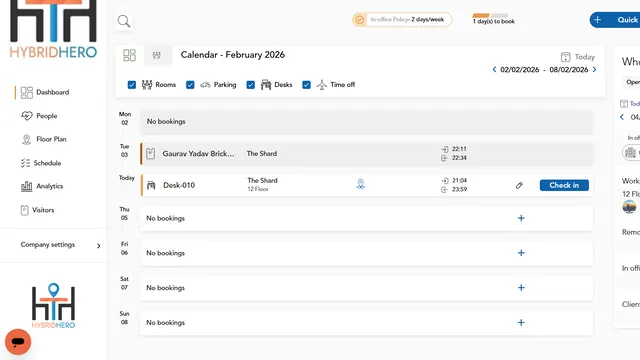This screenshot has height=360, width=640.
Task: Open the search magnifier icon
Action: pos(124,21)
